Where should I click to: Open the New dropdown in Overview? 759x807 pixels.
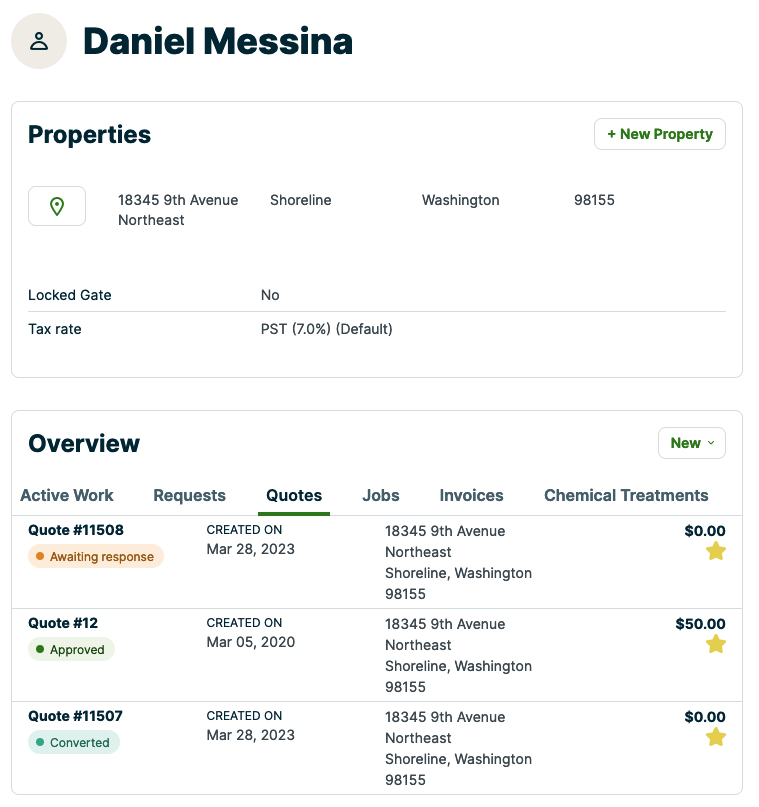tap(692, 443)
